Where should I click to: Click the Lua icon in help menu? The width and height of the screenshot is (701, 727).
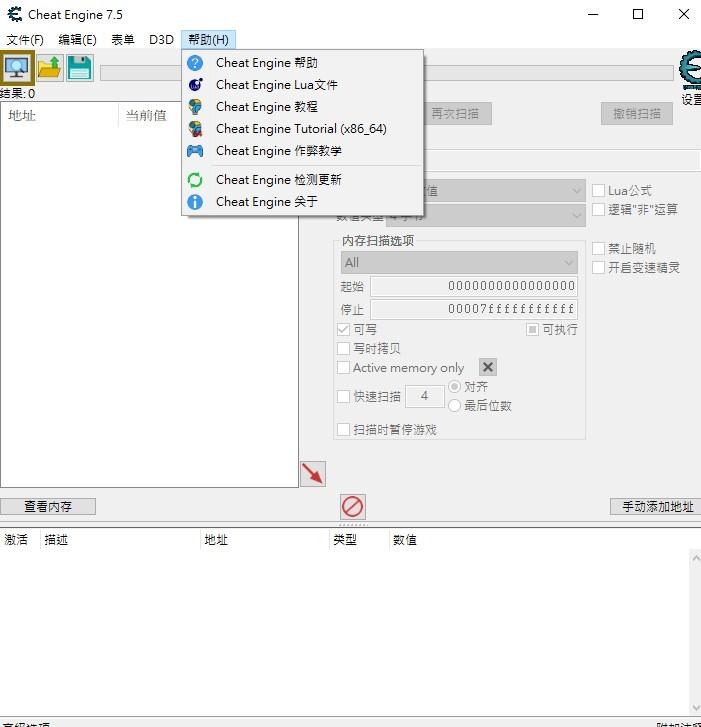point(195,85)
